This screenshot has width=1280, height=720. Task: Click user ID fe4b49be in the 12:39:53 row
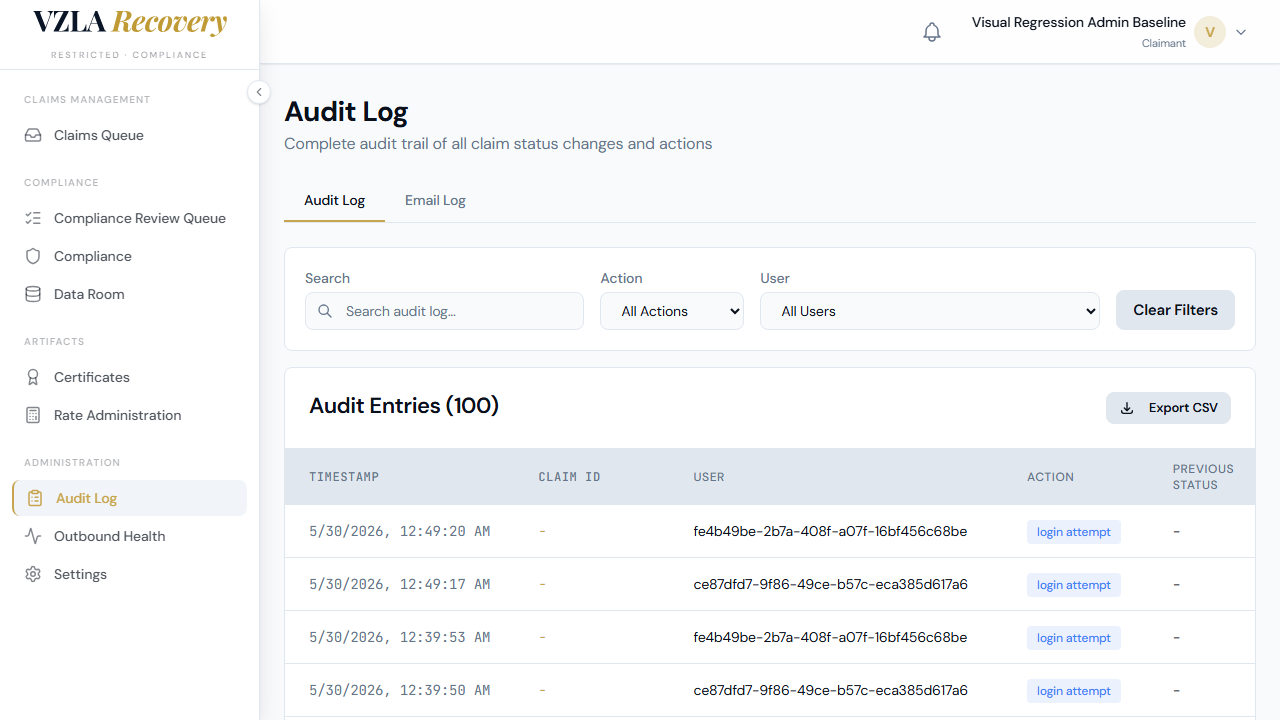pos(830,637)
